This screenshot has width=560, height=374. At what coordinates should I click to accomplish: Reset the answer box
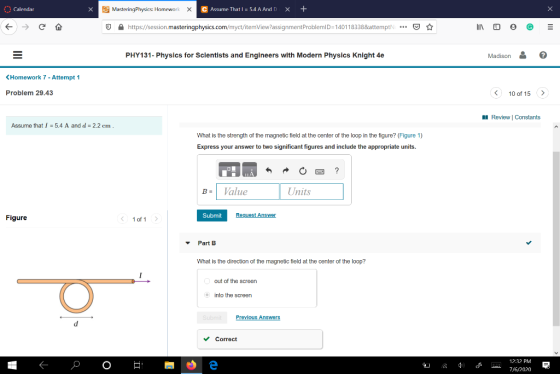(x=302, y=171)
